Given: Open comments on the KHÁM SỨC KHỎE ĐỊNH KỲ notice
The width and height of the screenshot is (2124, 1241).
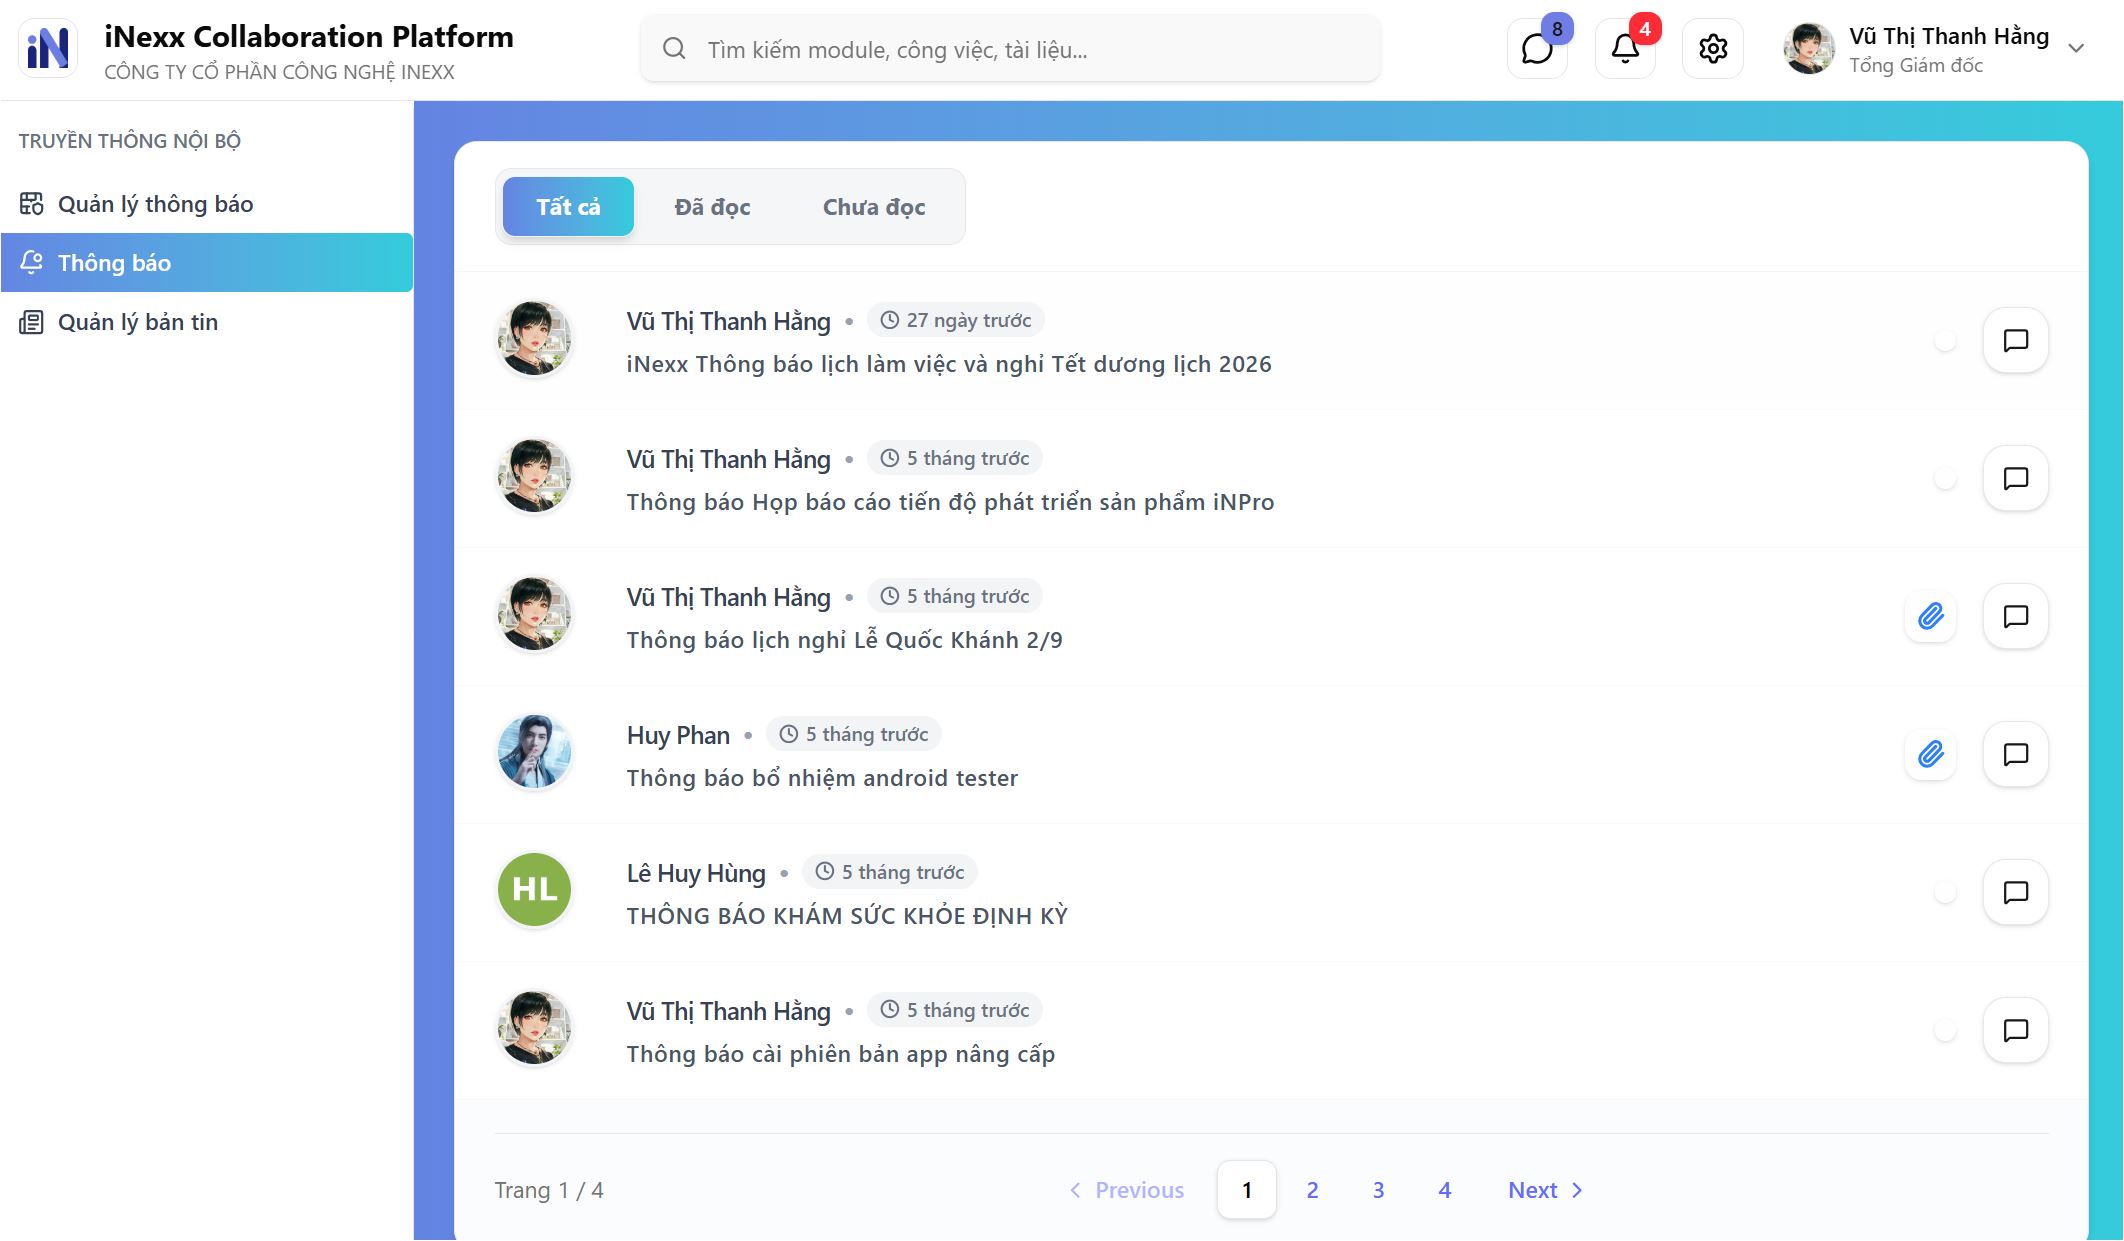Looking at the screenshot, I should tap(2015, 892).
